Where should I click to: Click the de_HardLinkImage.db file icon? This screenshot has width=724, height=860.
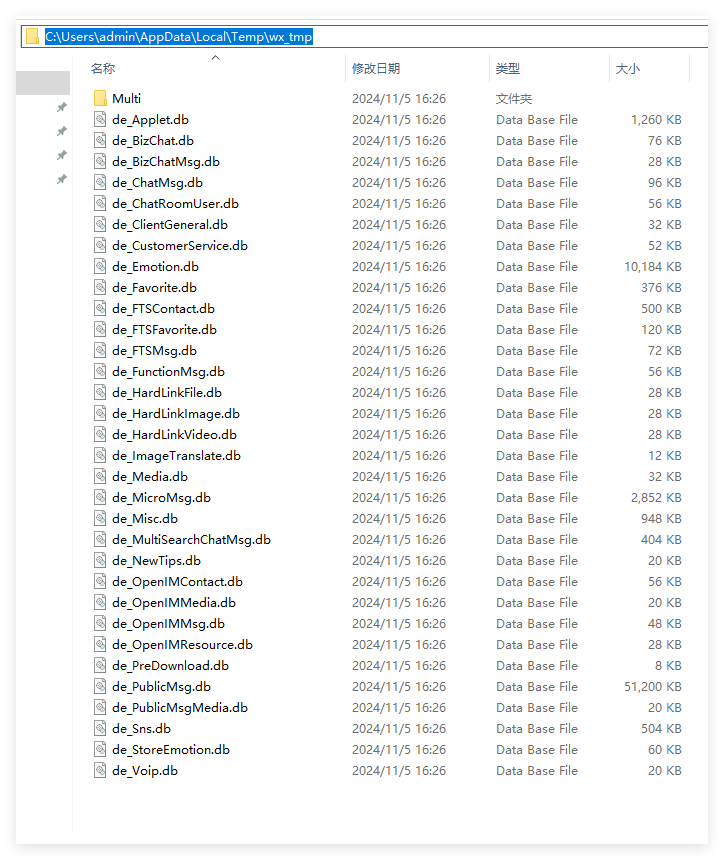[x=100, y=414]
